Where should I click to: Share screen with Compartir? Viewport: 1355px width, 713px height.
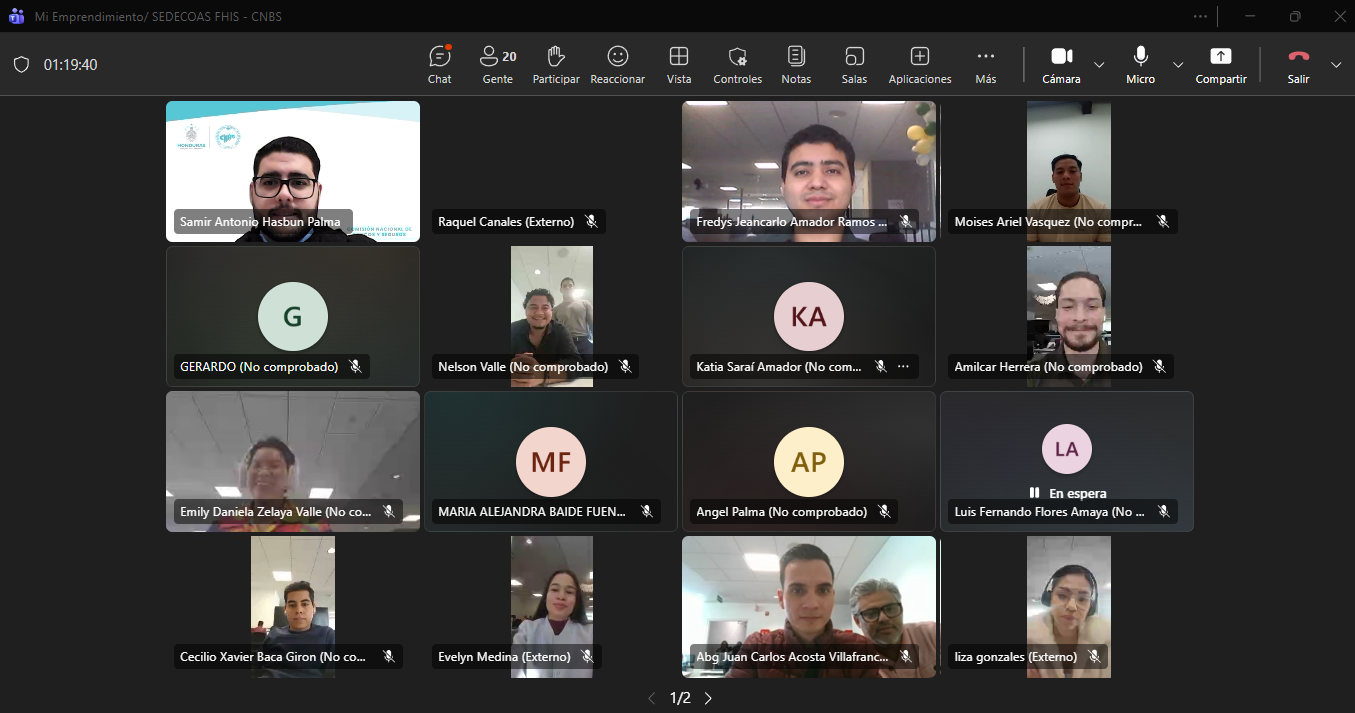tap(1221, 64)
